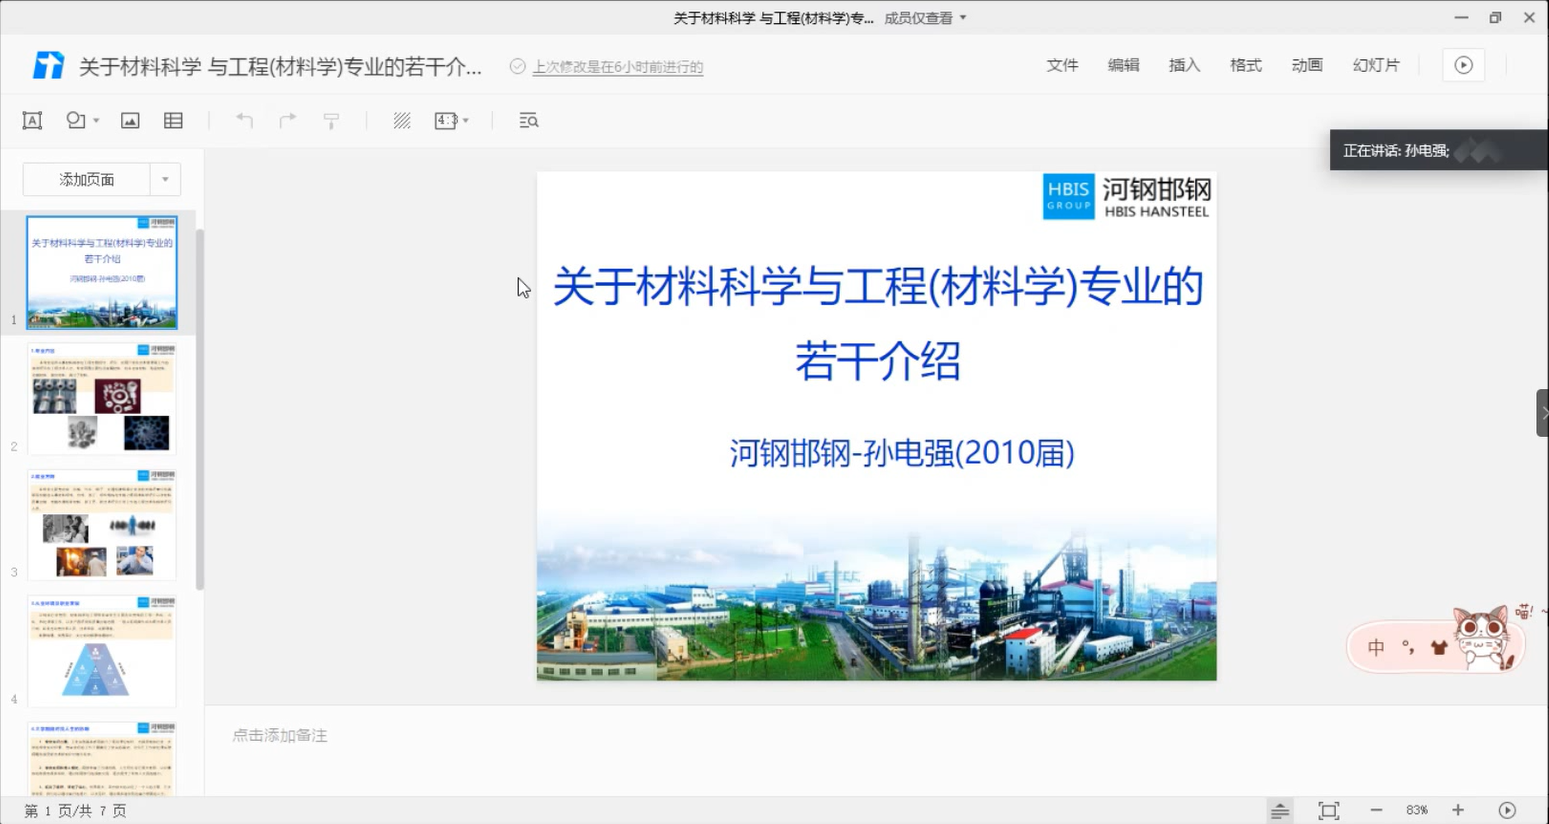Select the text box insert tool
The width and height of the screenshot is (1549, 824).
point(32,121)
